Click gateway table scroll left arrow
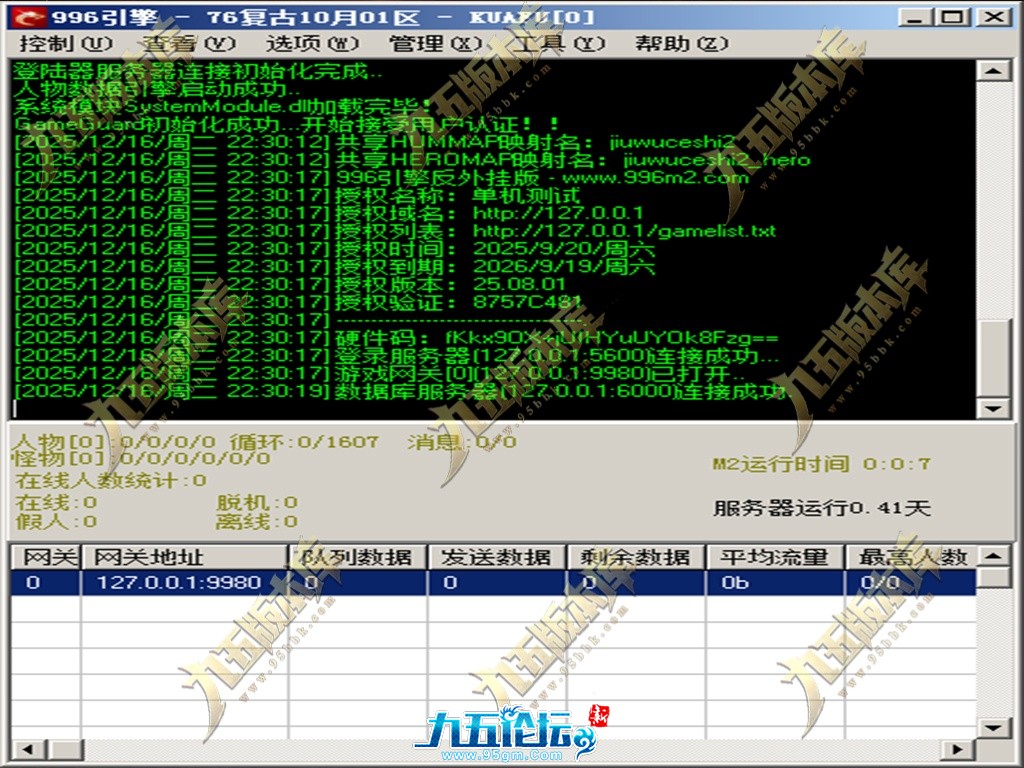The image size is (1024, 768). pyautogui.click(x=23, y=748)
